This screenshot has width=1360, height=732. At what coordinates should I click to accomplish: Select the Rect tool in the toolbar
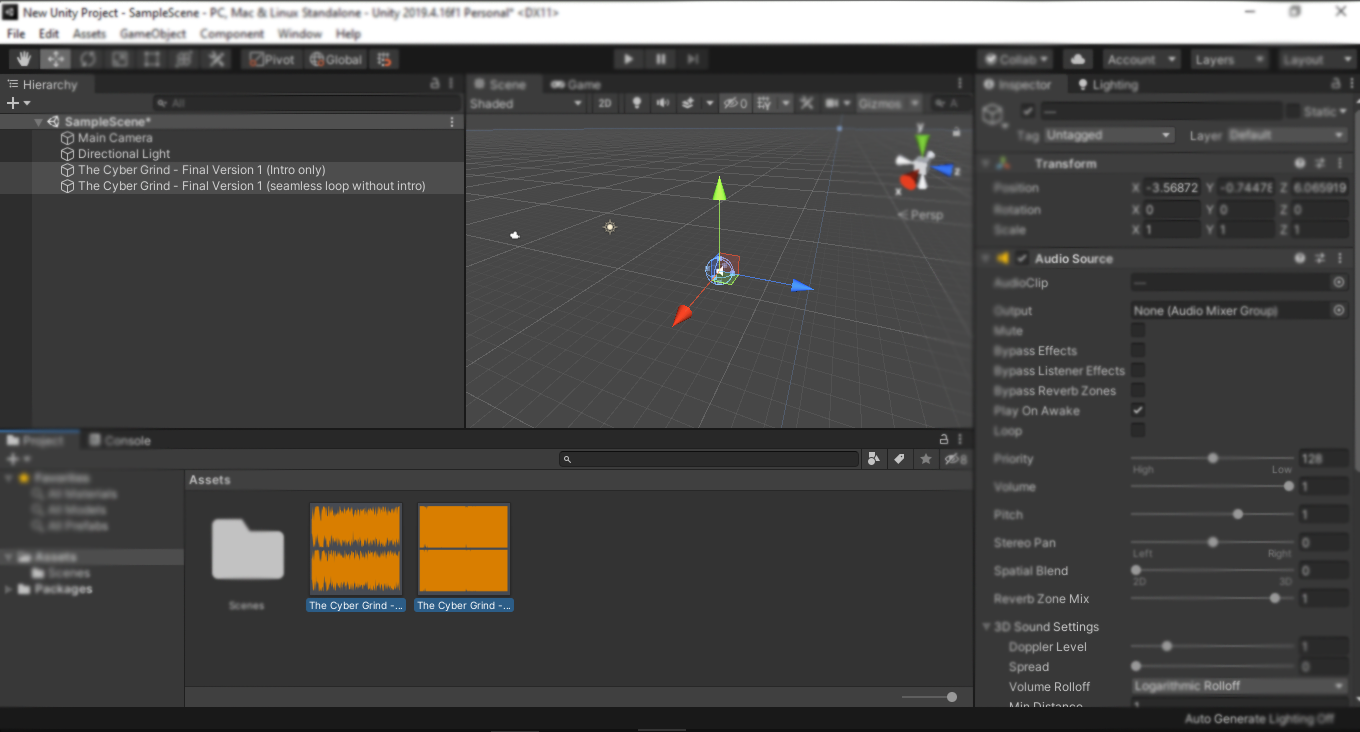click(151, 59)
